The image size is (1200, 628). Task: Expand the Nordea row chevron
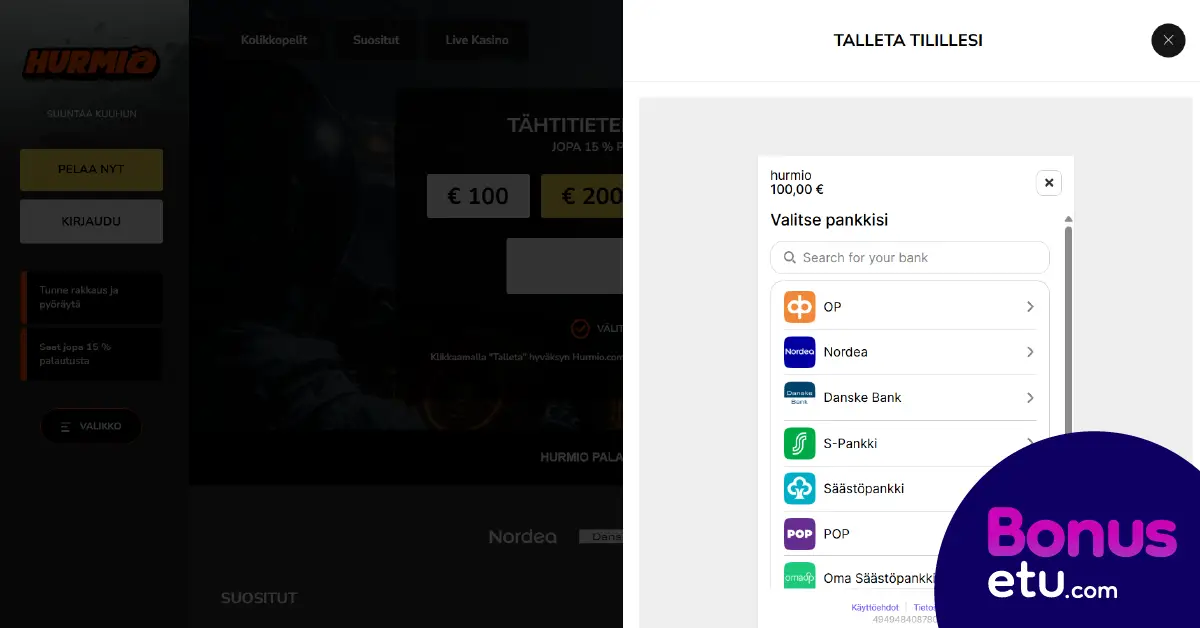point(1030,352)
